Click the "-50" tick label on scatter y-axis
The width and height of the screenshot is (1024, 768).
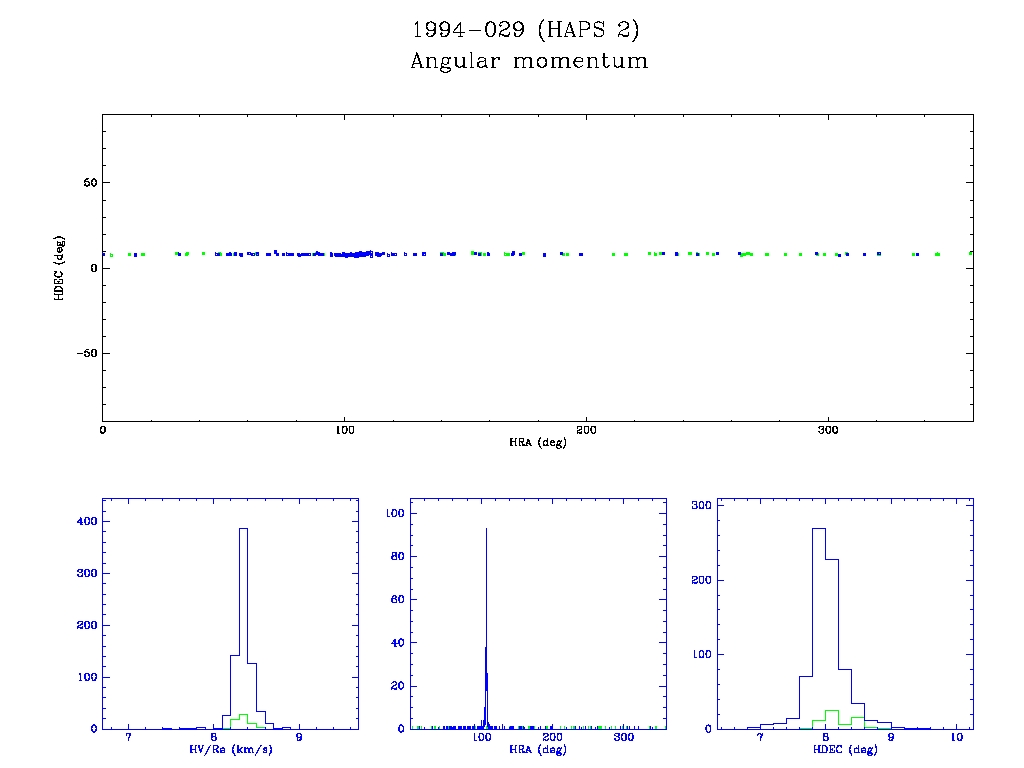(85, 354)
